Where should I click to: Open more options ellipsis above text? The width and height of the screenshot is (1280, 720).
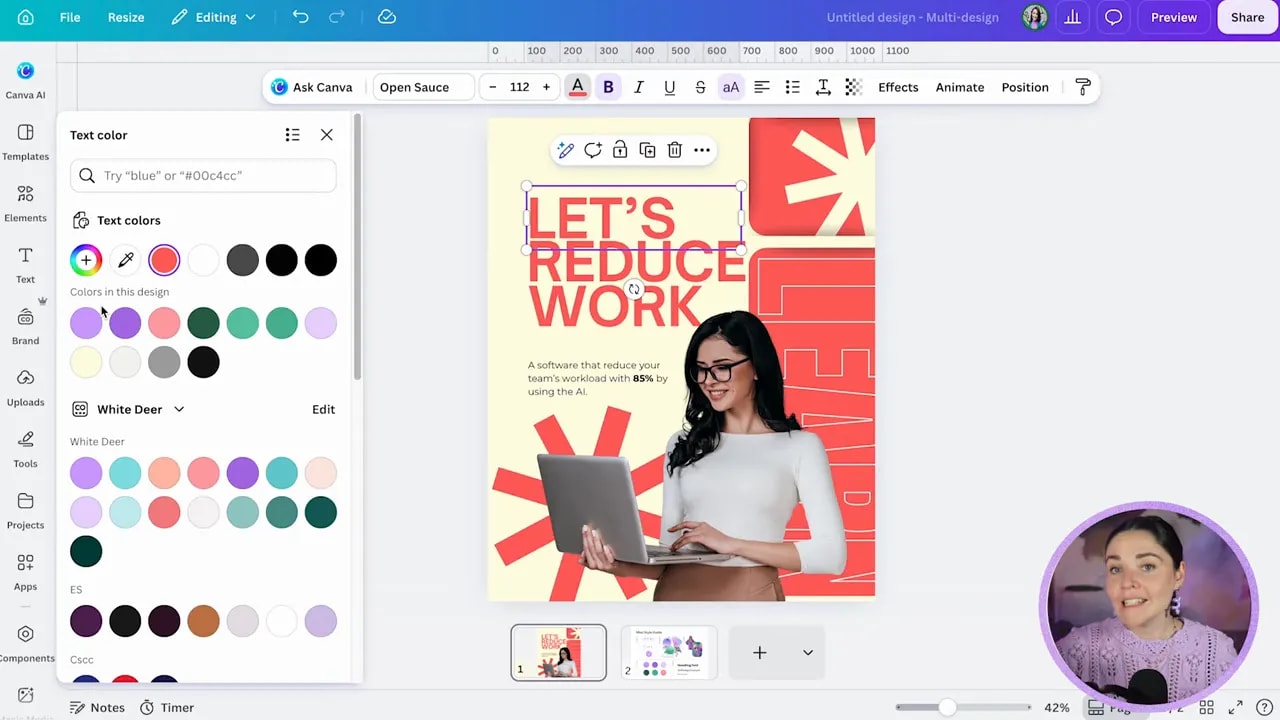[702, 150]
